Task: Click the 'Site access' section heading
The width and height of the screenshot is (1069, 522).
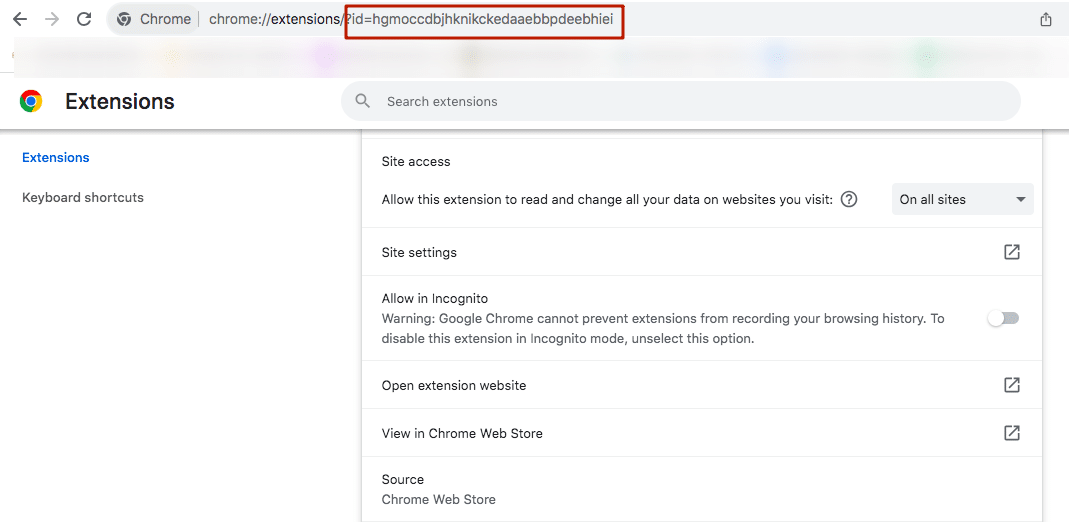Action: tap(416, 161)
